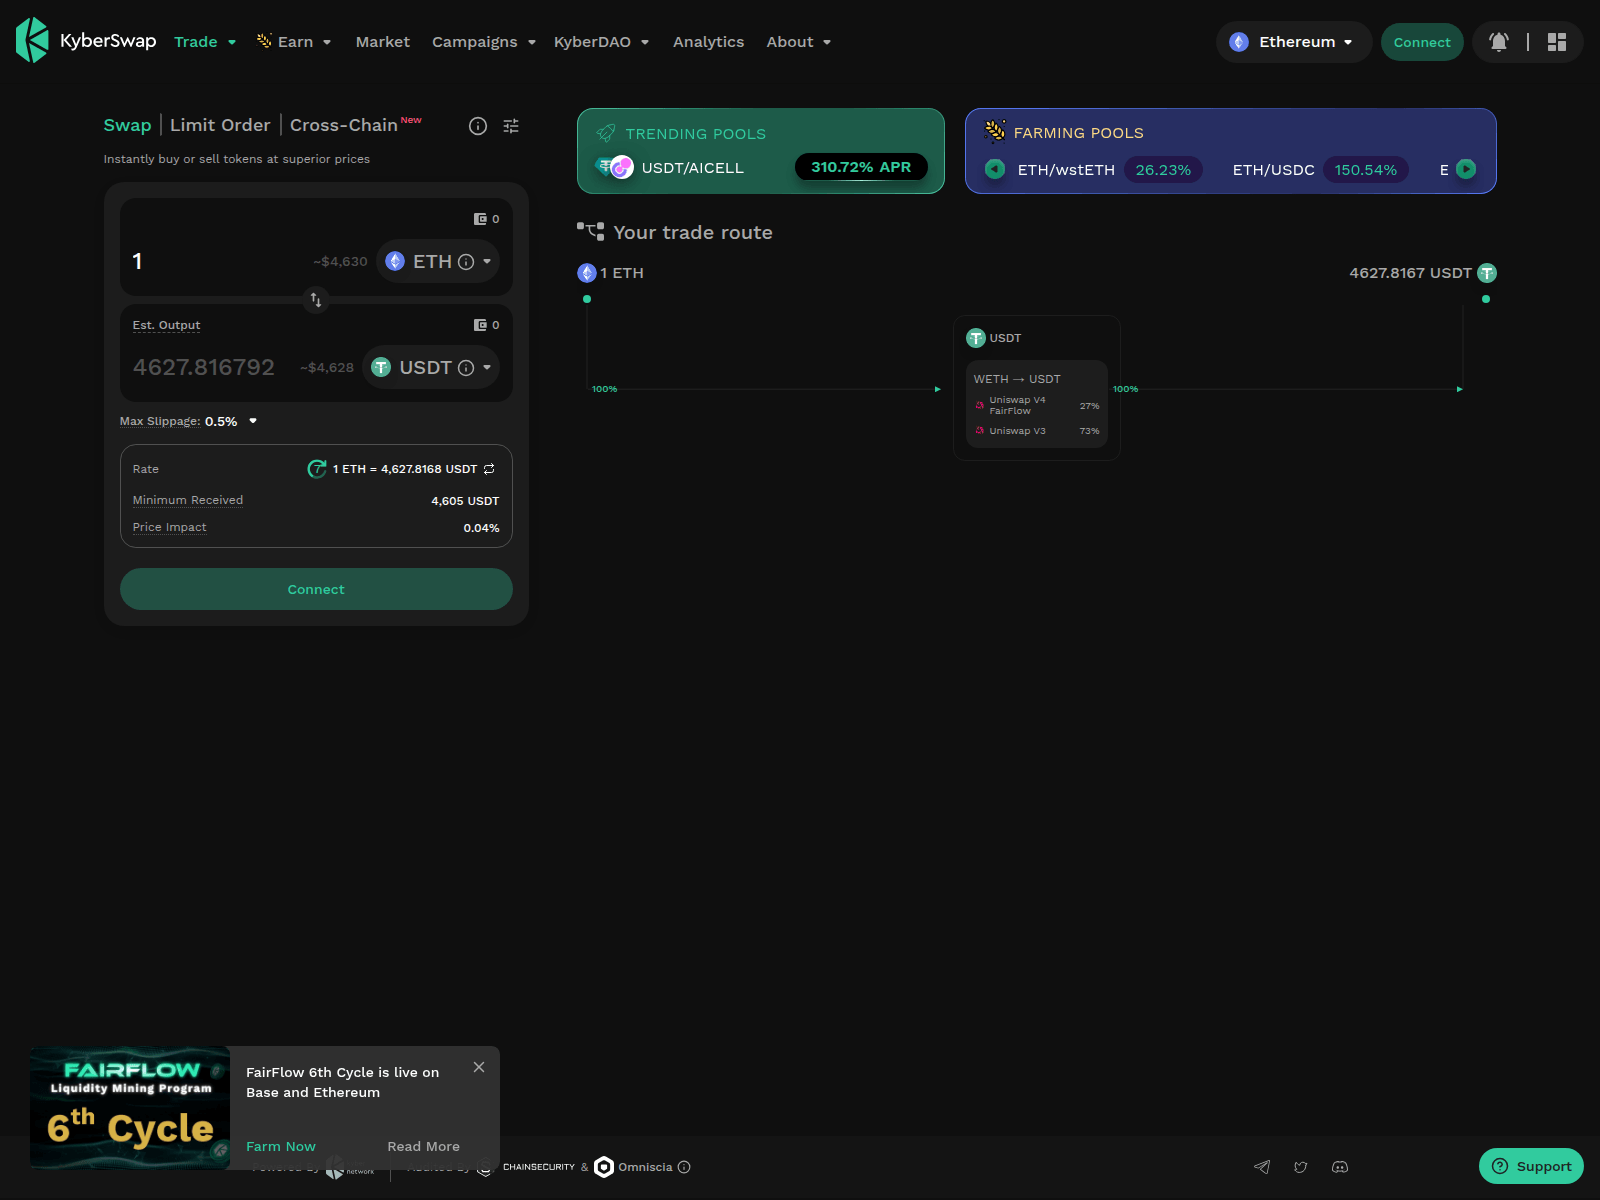Click the Uniswap V4 FairFlow route entry
The width and height of the screenshot is (1600, 1200).
1037,405
